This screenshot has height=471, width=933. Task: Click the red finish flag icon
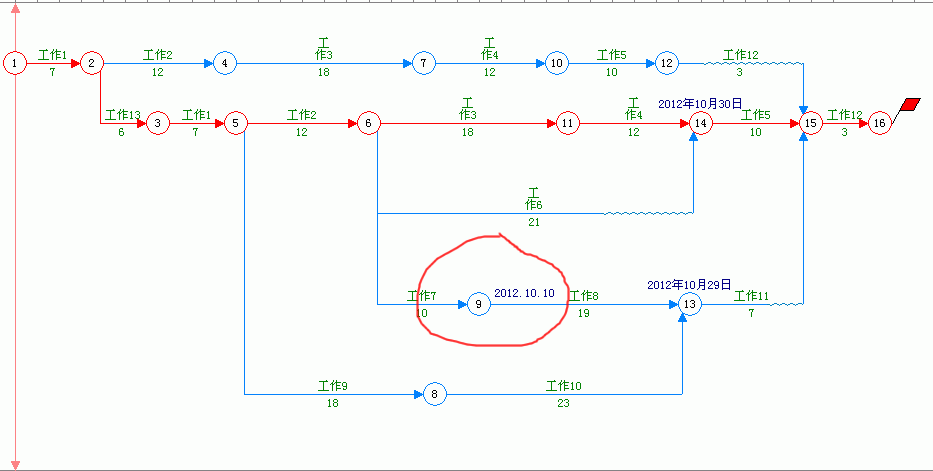click(x=910, y=104)
